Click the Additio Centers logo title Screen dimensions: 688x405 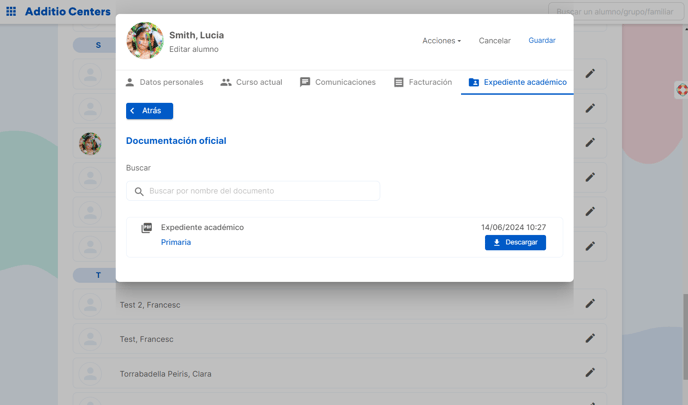68,11
